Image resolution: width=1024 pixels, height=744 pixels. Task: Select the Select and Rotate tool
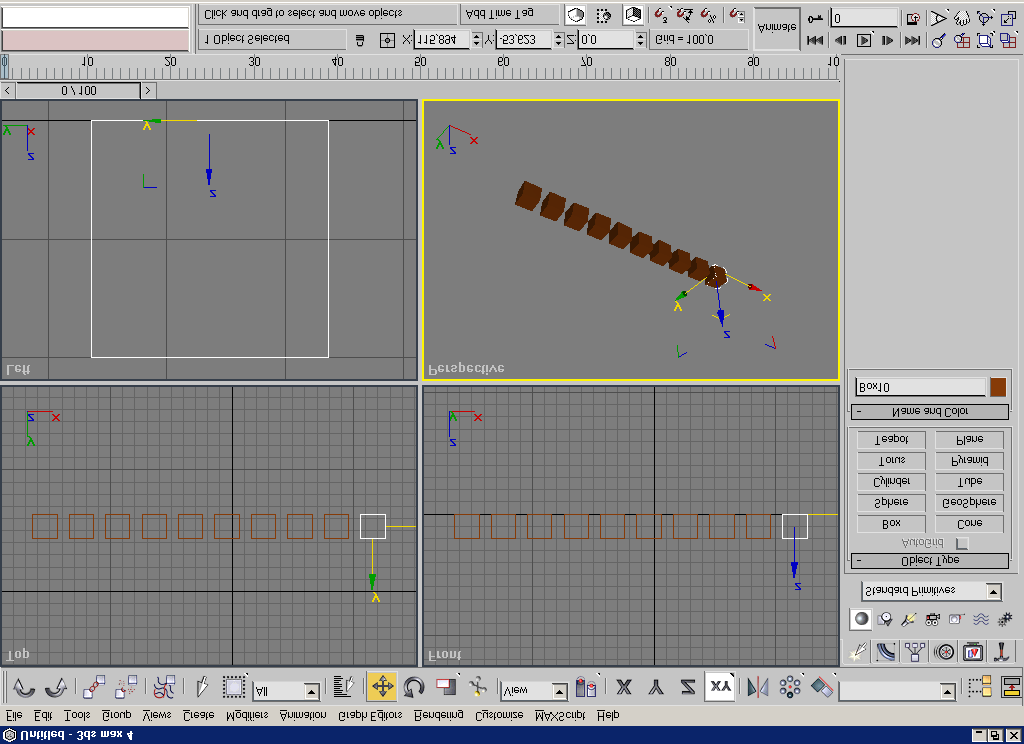[x=414, y=687]
